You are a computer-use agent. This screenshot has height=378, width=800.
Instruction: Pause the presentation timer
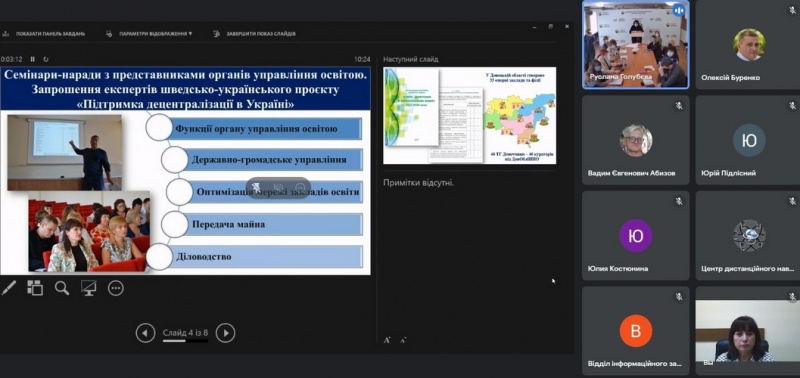point(32,59)
